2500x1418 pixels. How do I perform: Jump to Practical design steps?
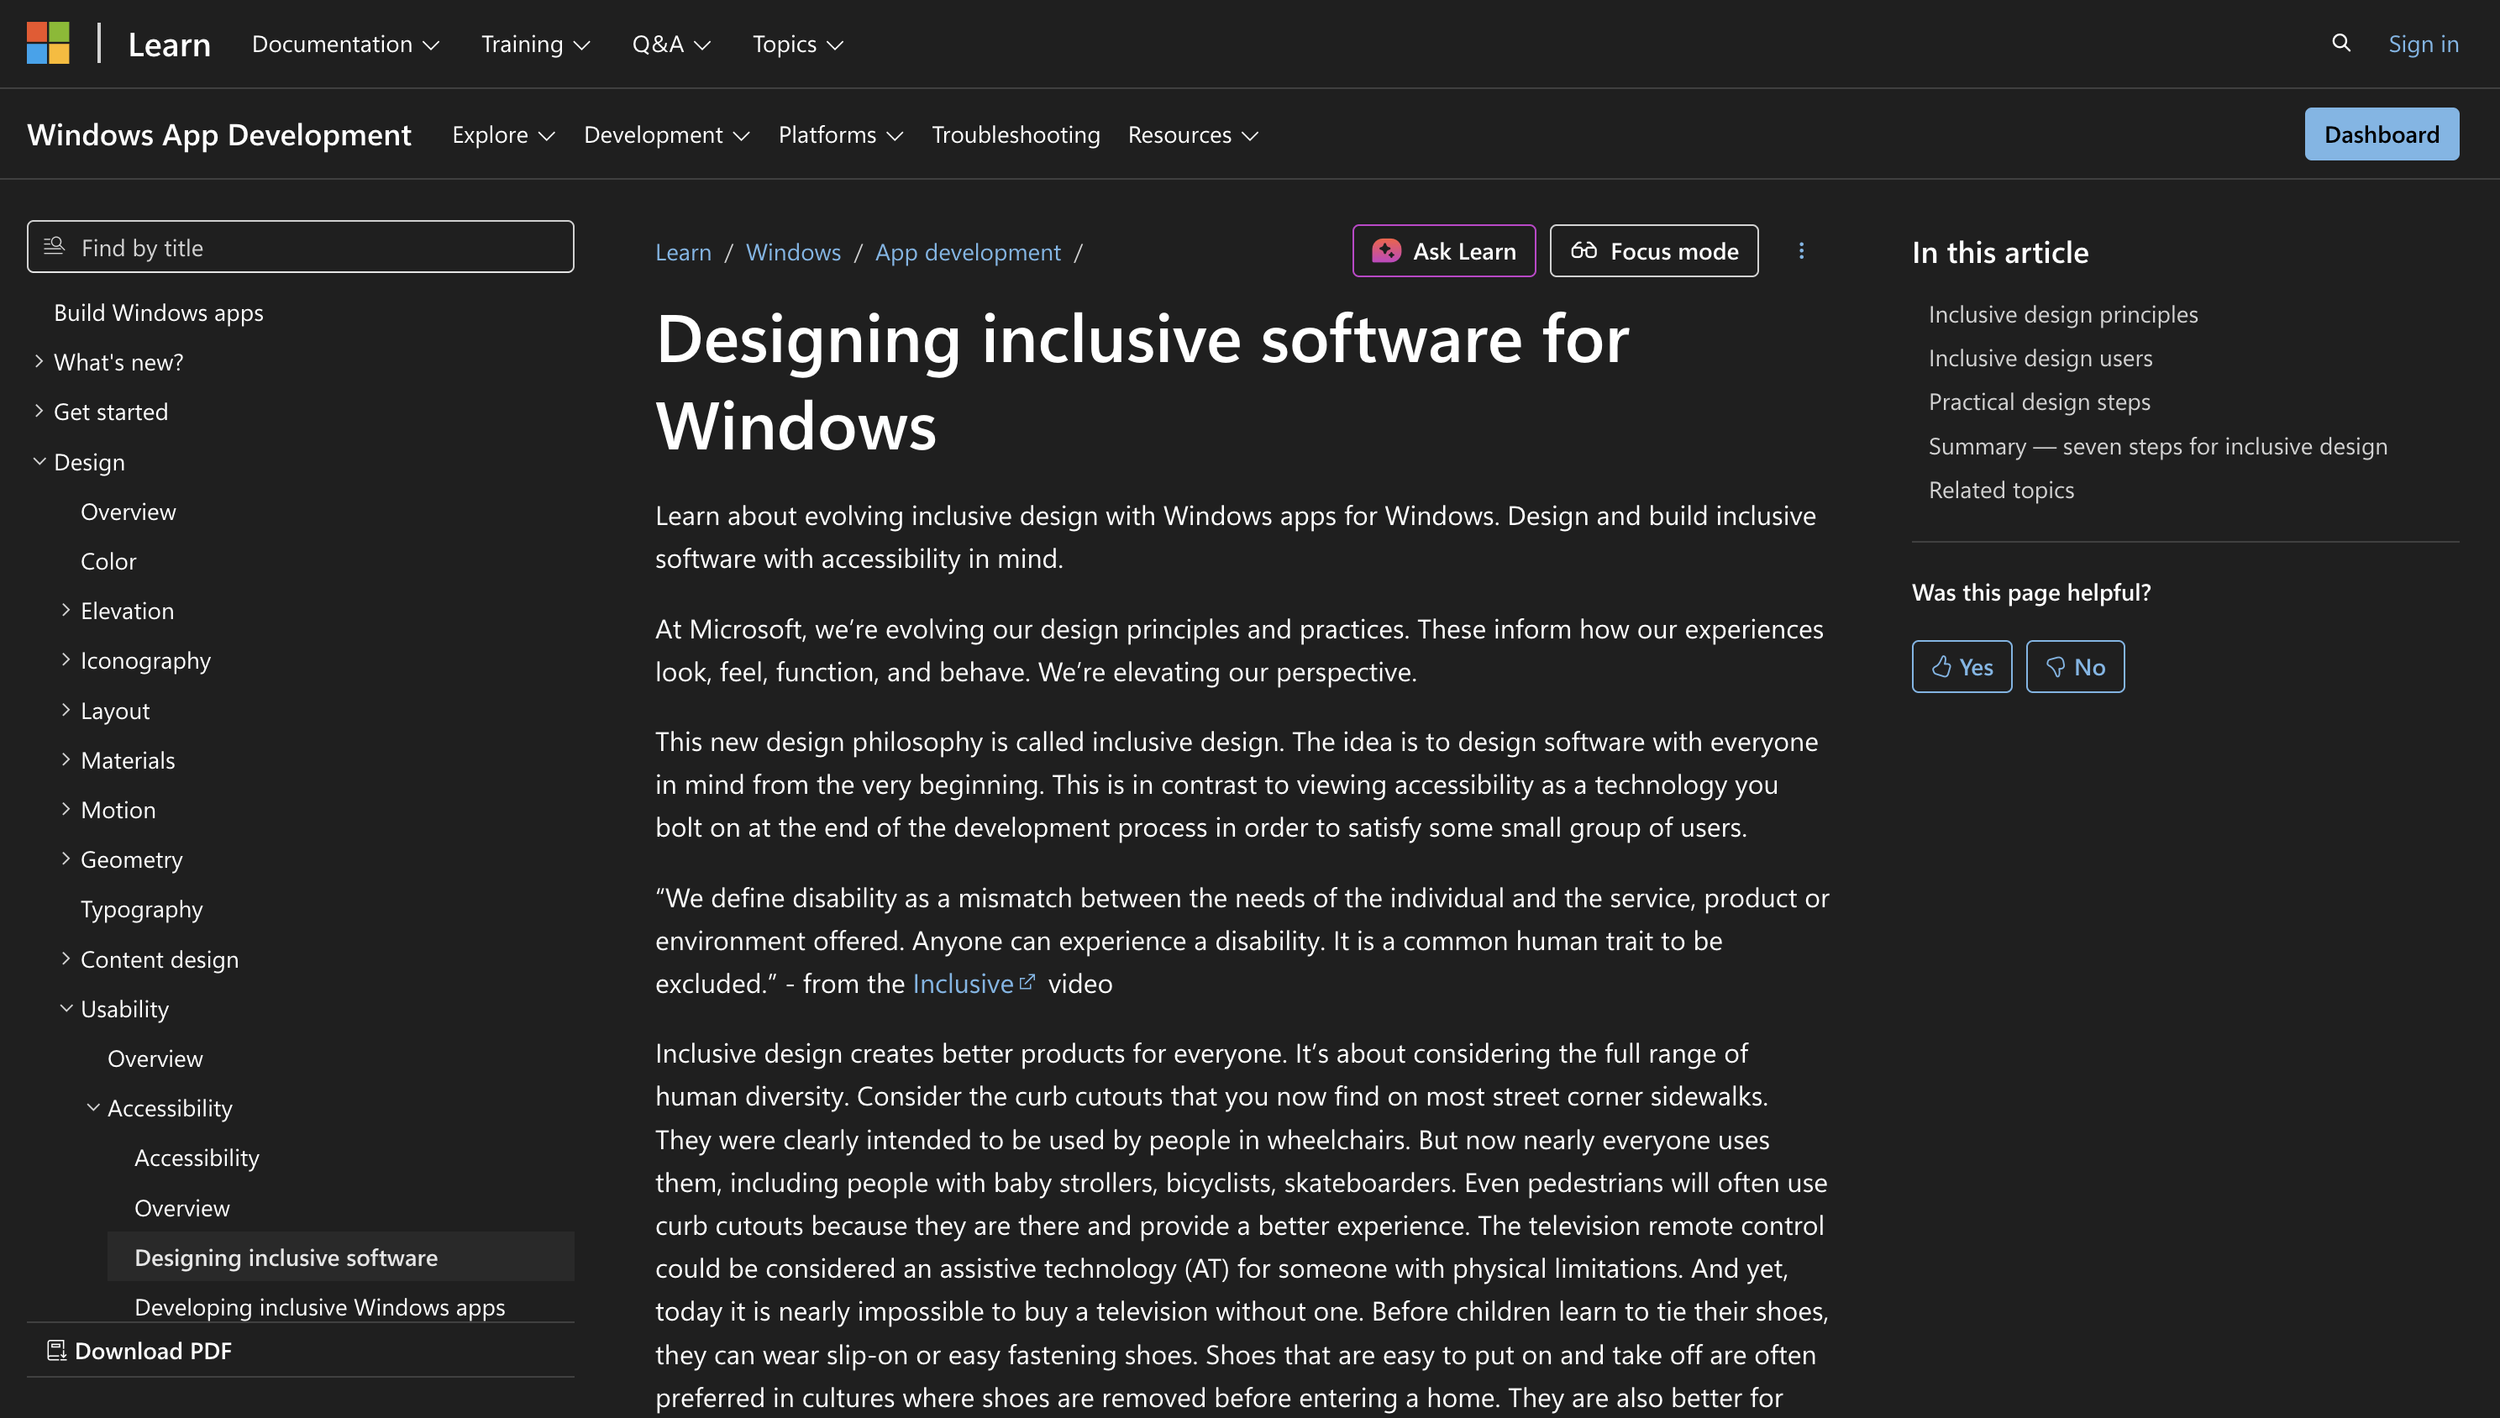[x=2038, y=401]
